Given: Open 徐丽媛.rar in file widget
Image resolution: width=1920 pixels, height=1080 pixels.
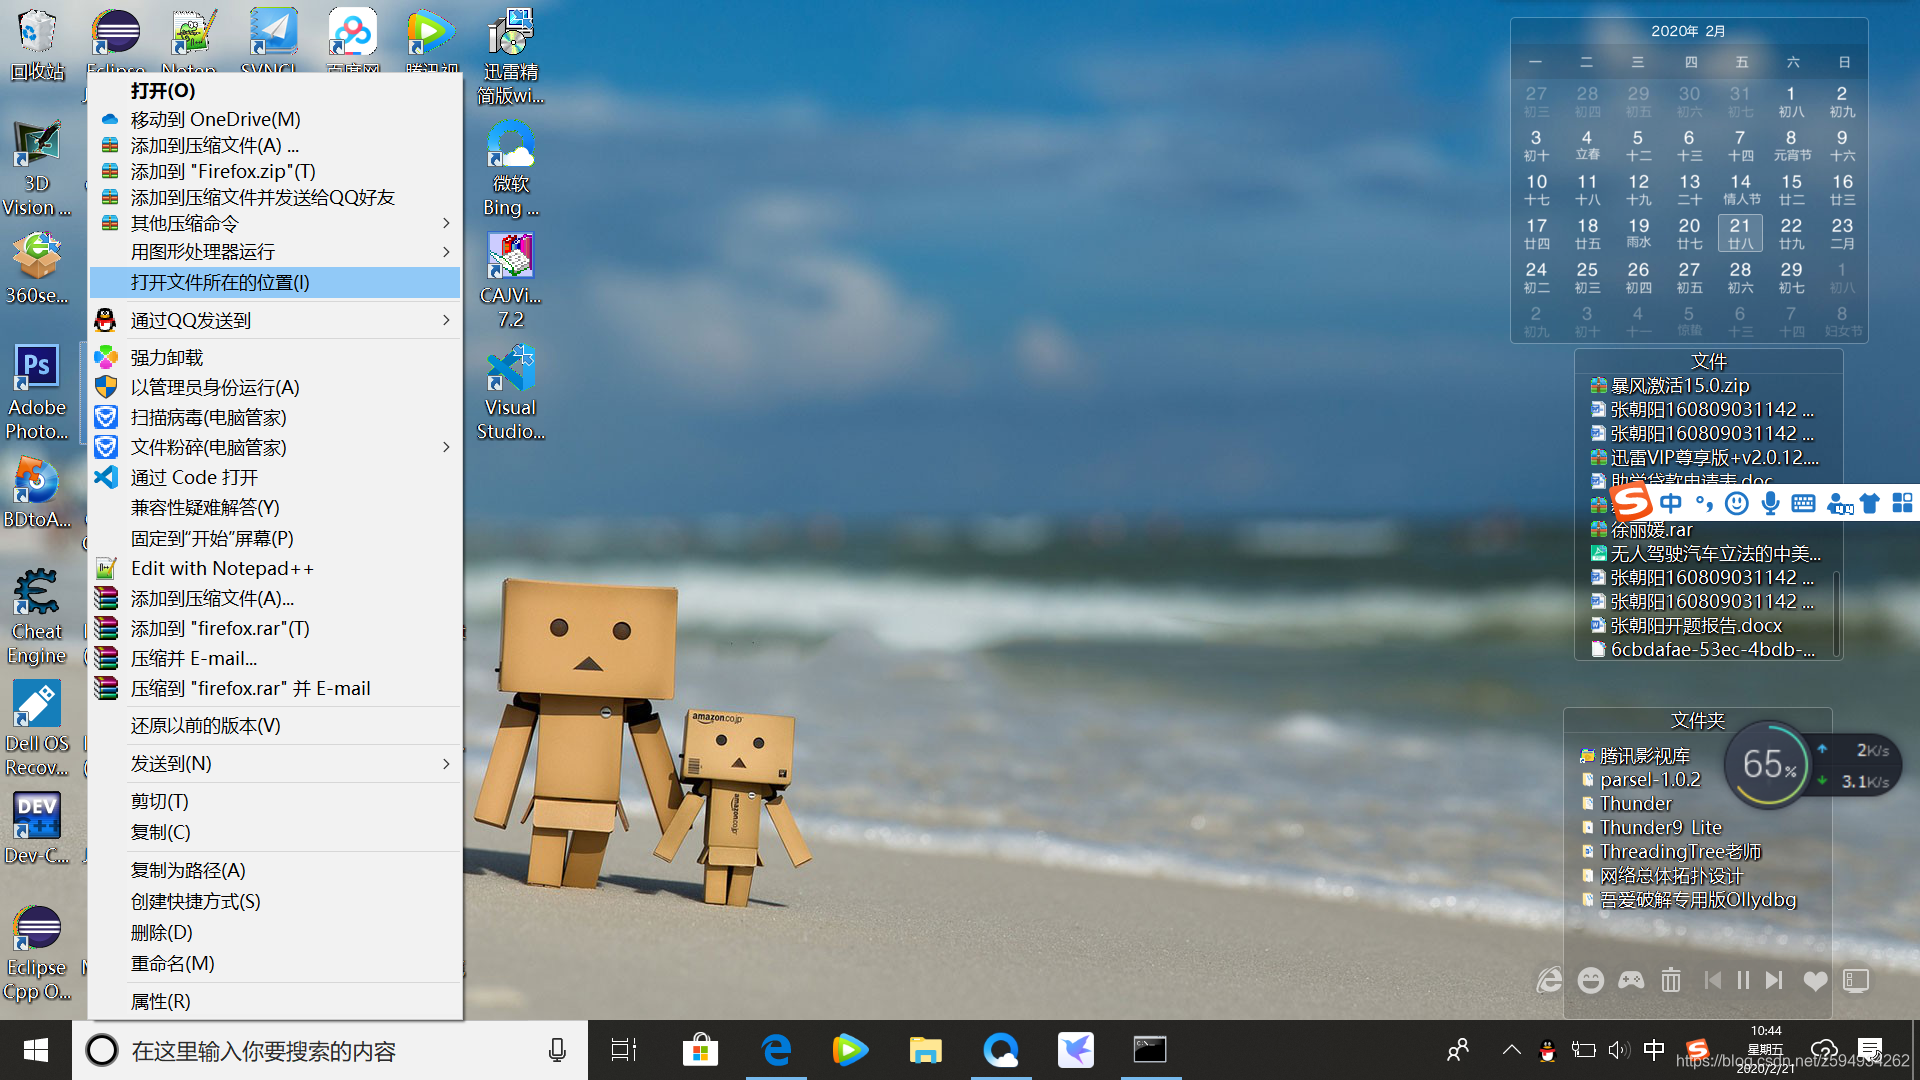Looking at the screenshot, I should (1641, 530).
